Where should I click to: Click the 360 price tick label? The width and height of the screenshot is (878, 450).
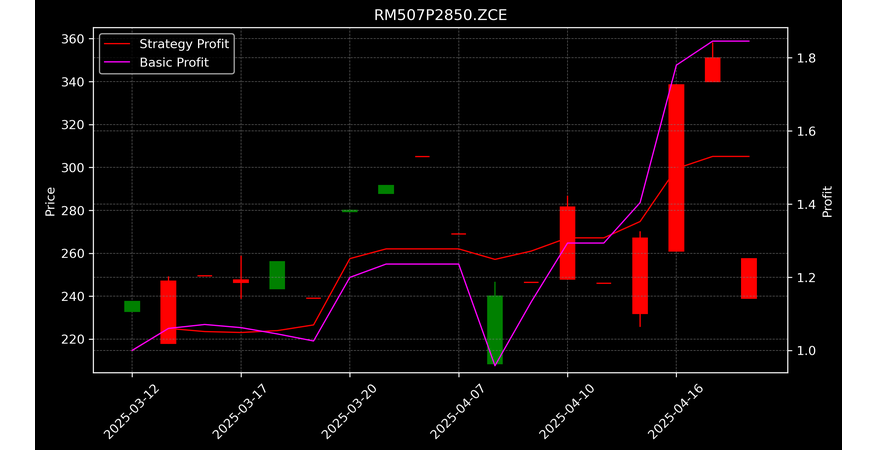74,39
